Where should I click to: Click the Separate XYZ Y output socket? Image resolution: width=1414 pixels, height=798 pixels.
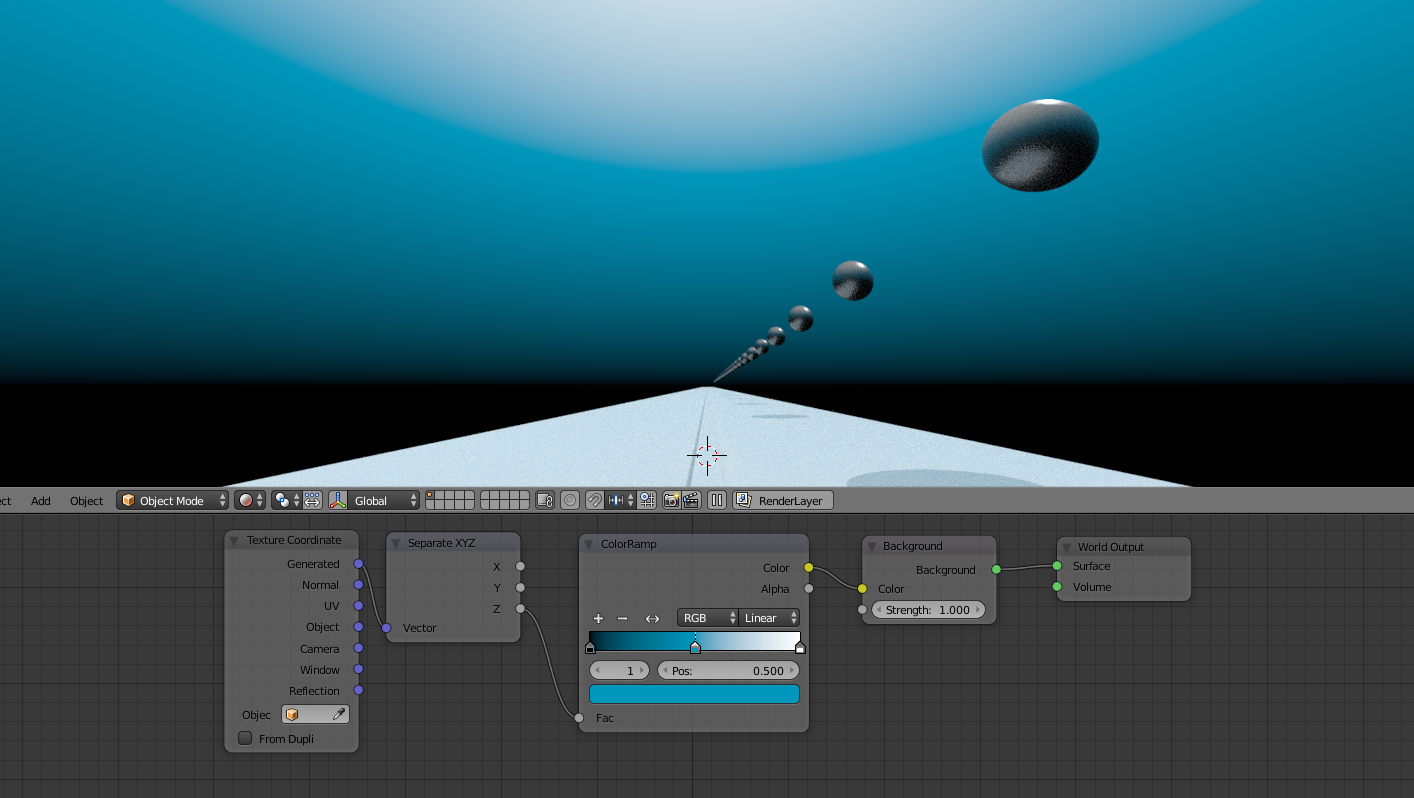tap(520, 587)
